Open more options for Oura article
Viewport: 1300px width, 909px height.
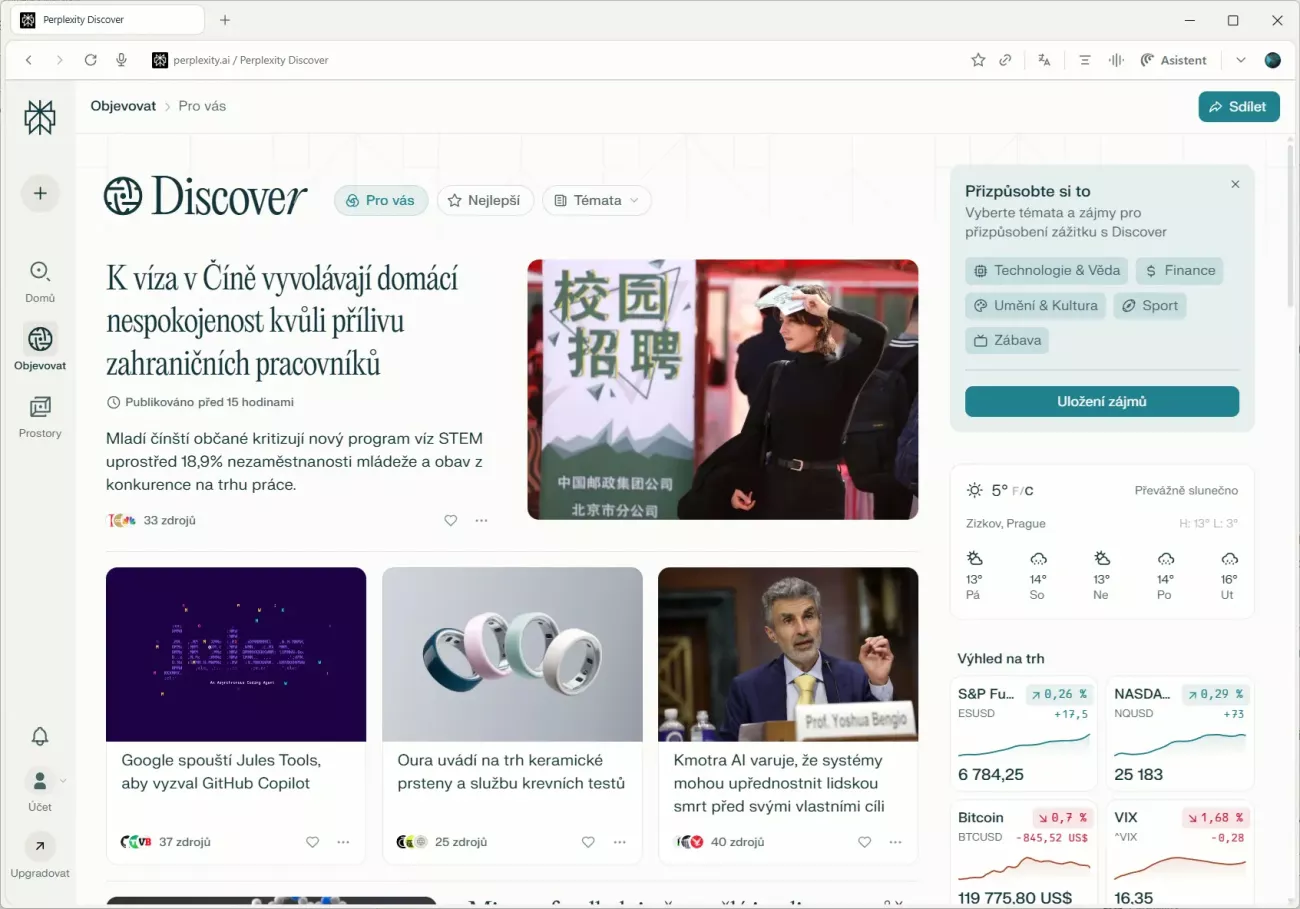click(619, 842)
